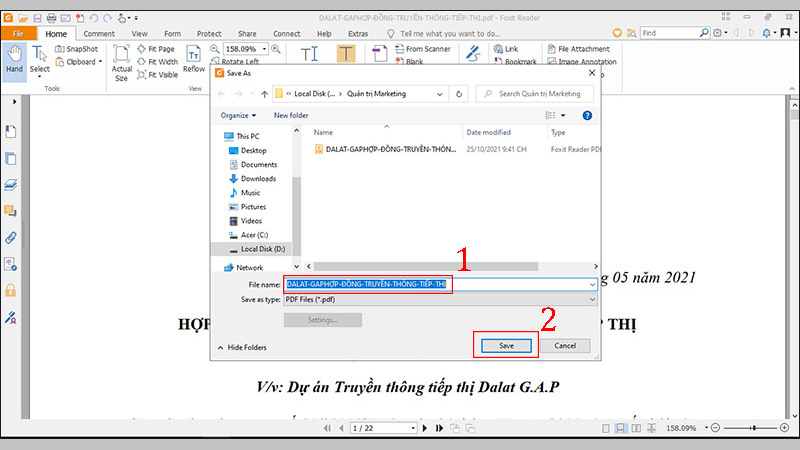Open the help icon in Save As dialog
The width and height of the screenshot is (800, 450).
click(x=586, y=115)
